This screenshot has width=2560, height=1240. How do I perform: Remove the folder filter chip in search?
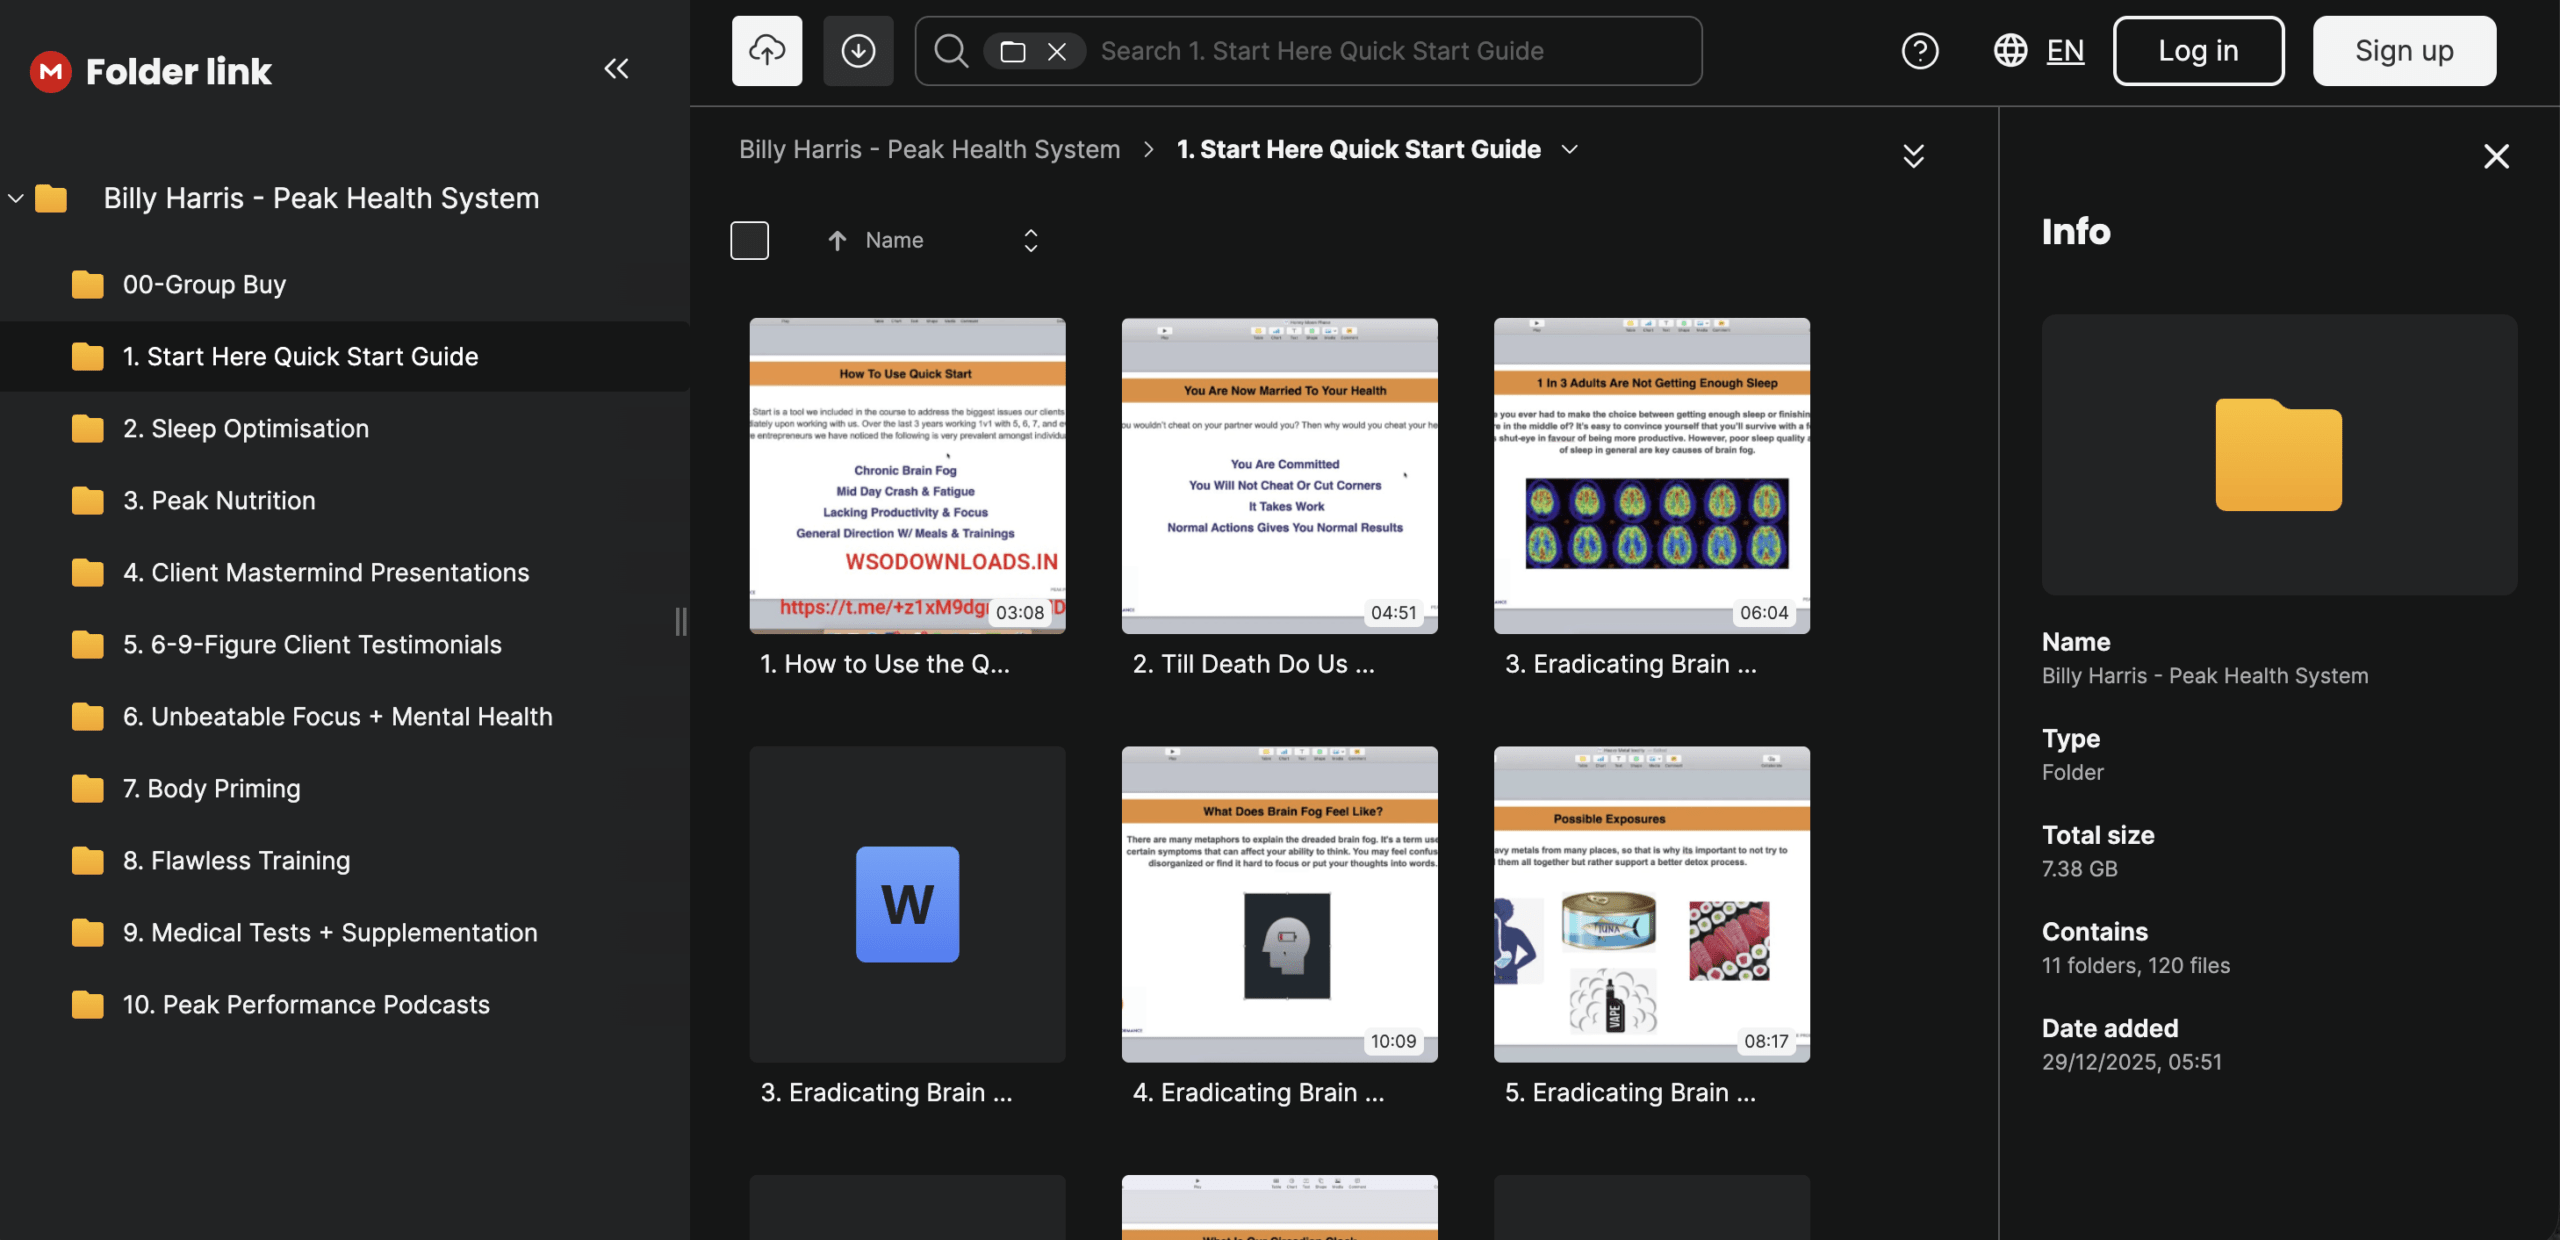1057,51
